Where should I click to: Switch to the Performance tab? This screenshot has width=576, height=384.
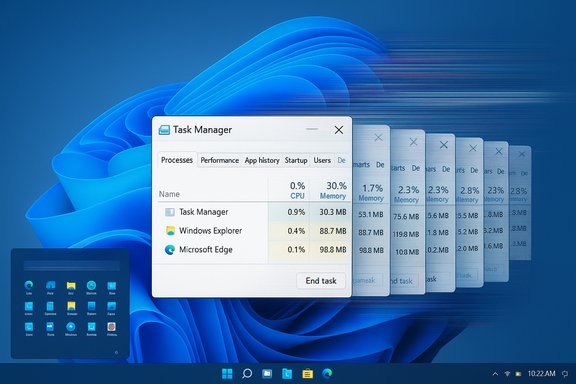[220, 160]
